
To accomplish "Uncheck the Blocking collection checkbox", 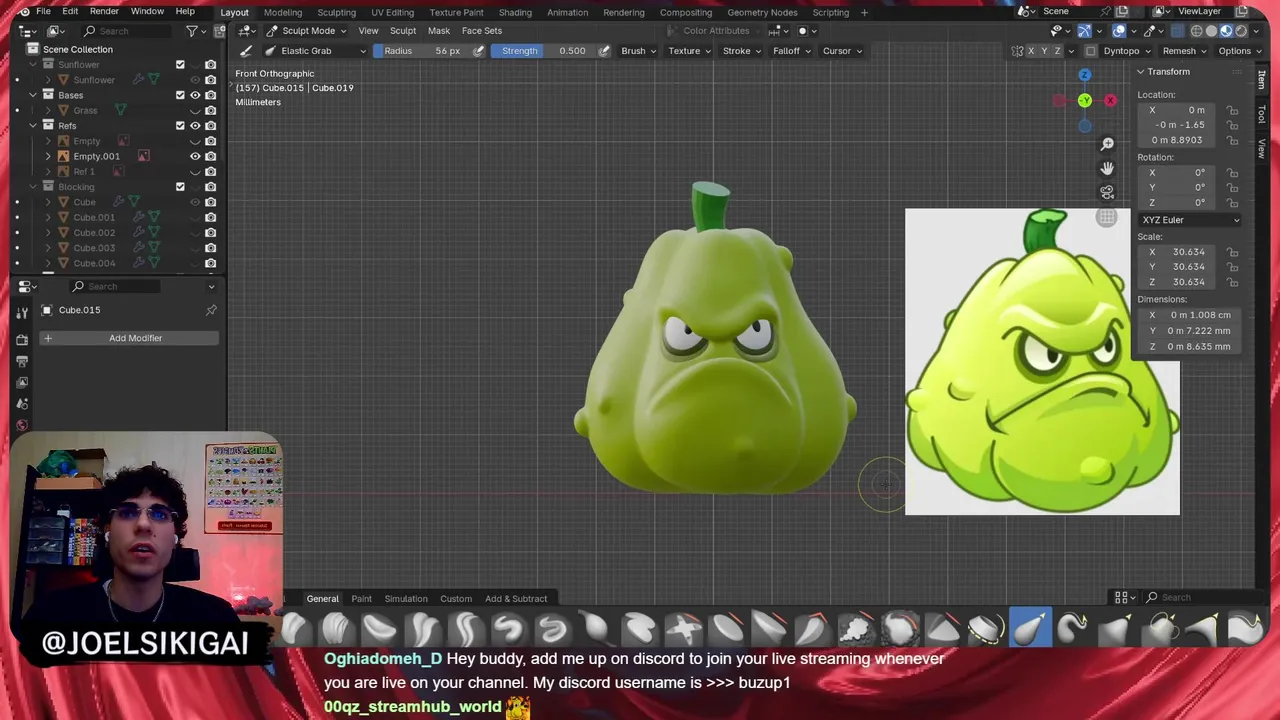I will click(180, 187).
